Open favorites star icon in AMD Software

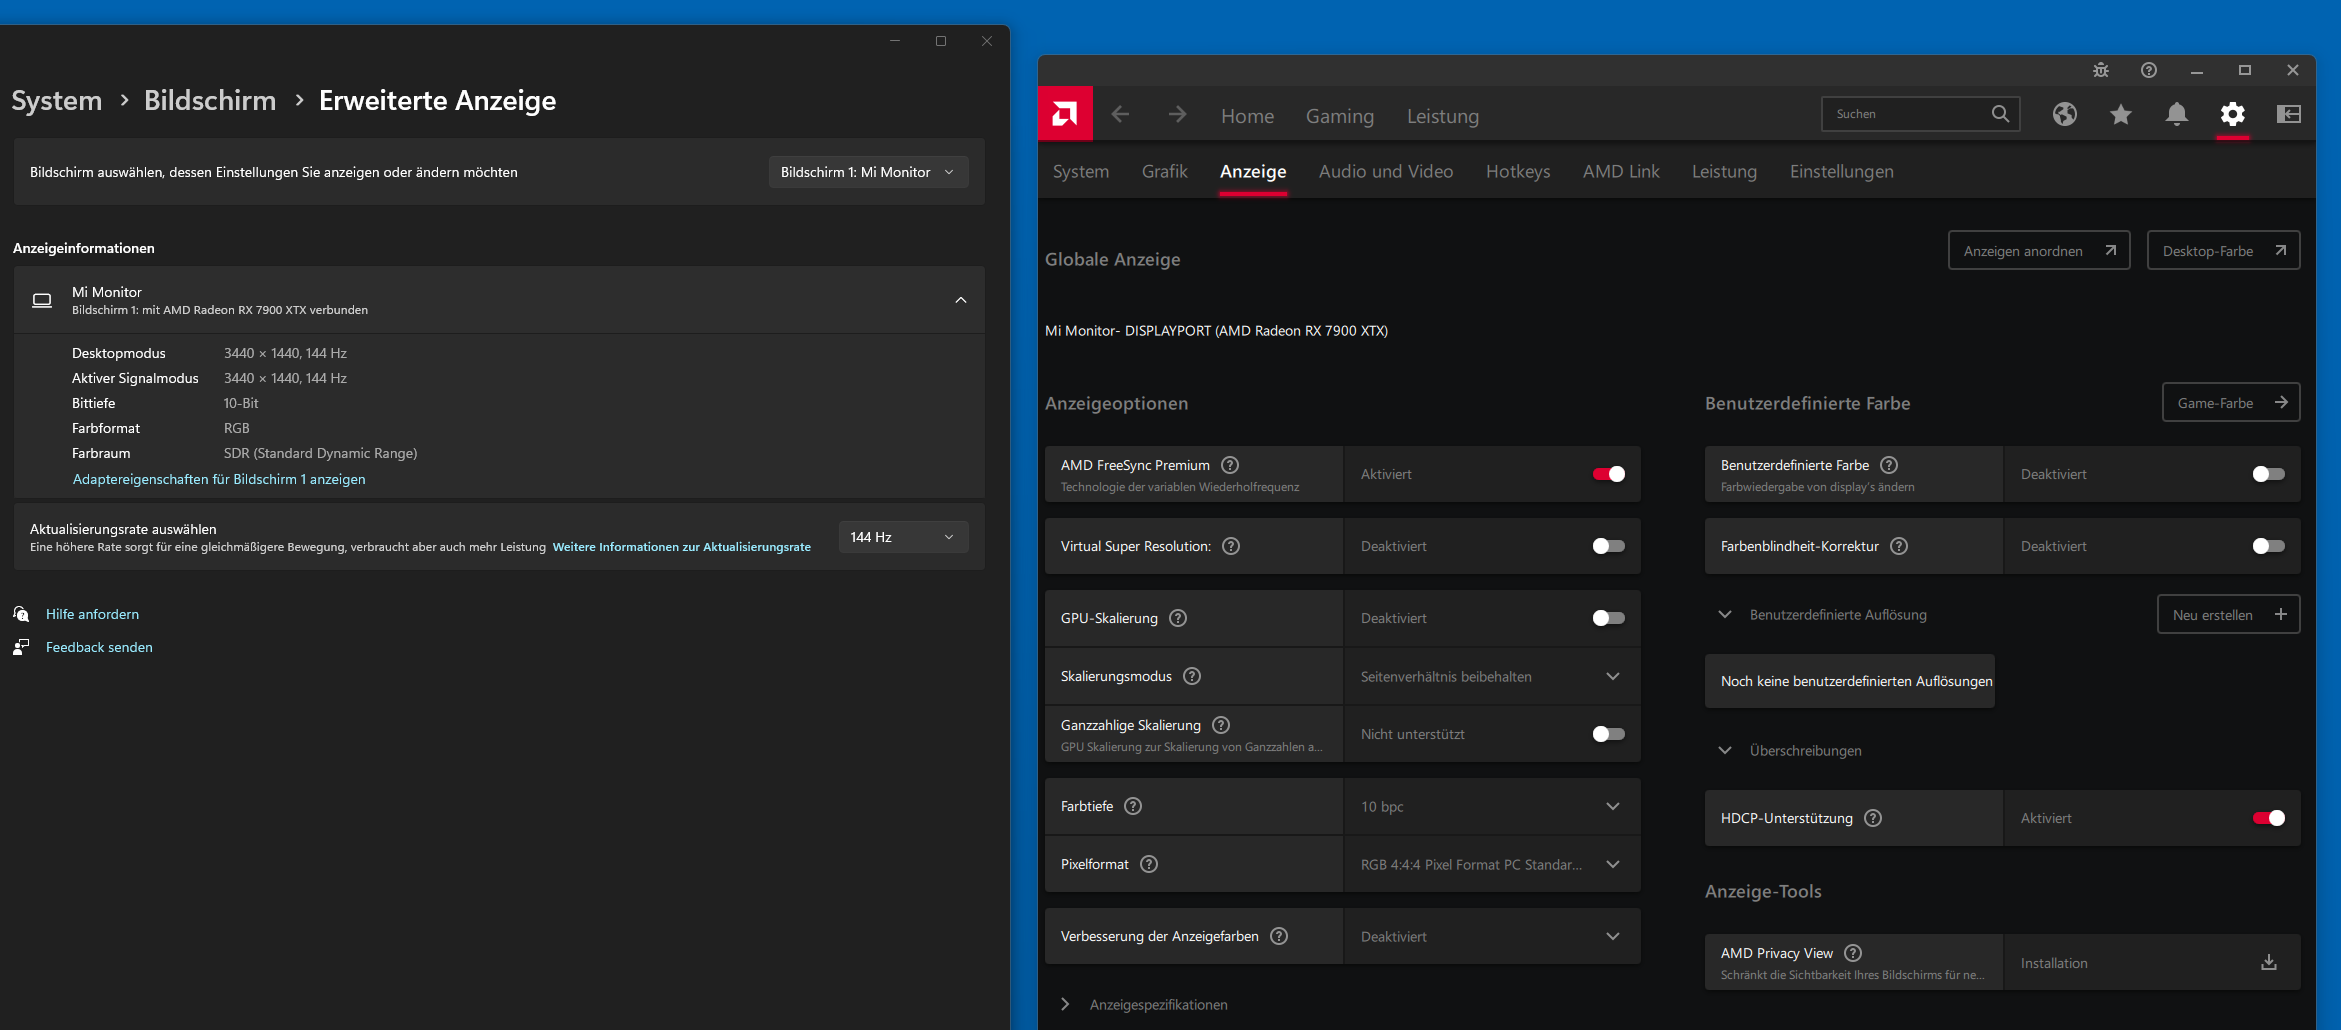point(2120,114)
